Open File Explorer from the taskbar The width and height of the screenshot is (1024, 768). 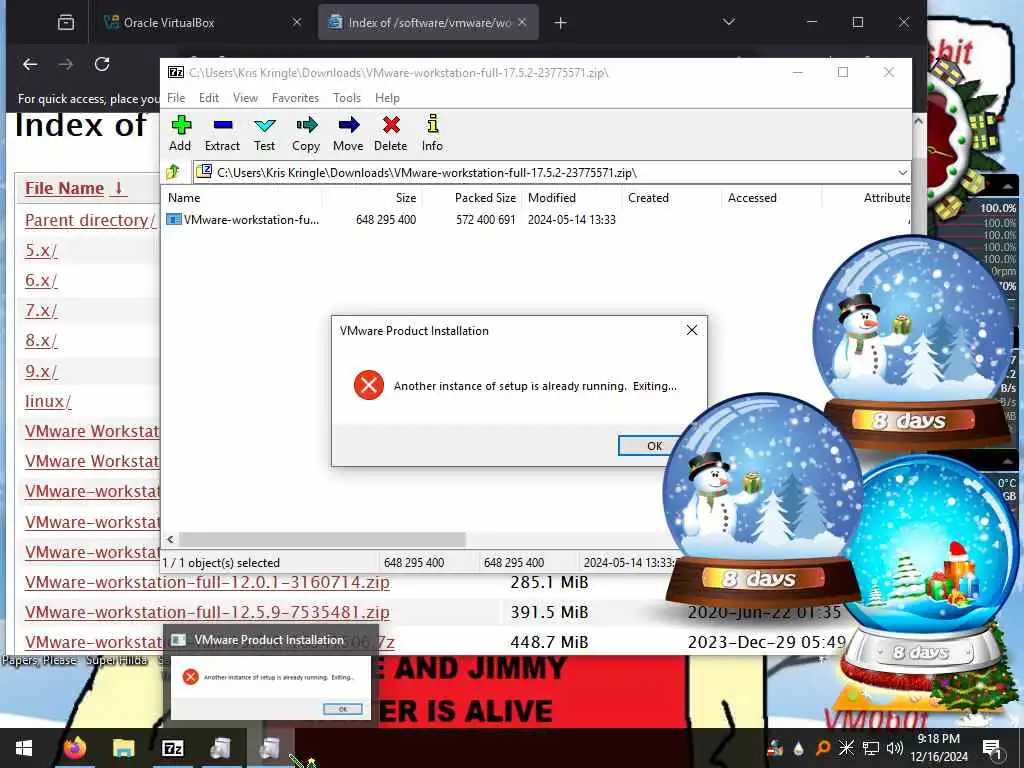(123, 748)
